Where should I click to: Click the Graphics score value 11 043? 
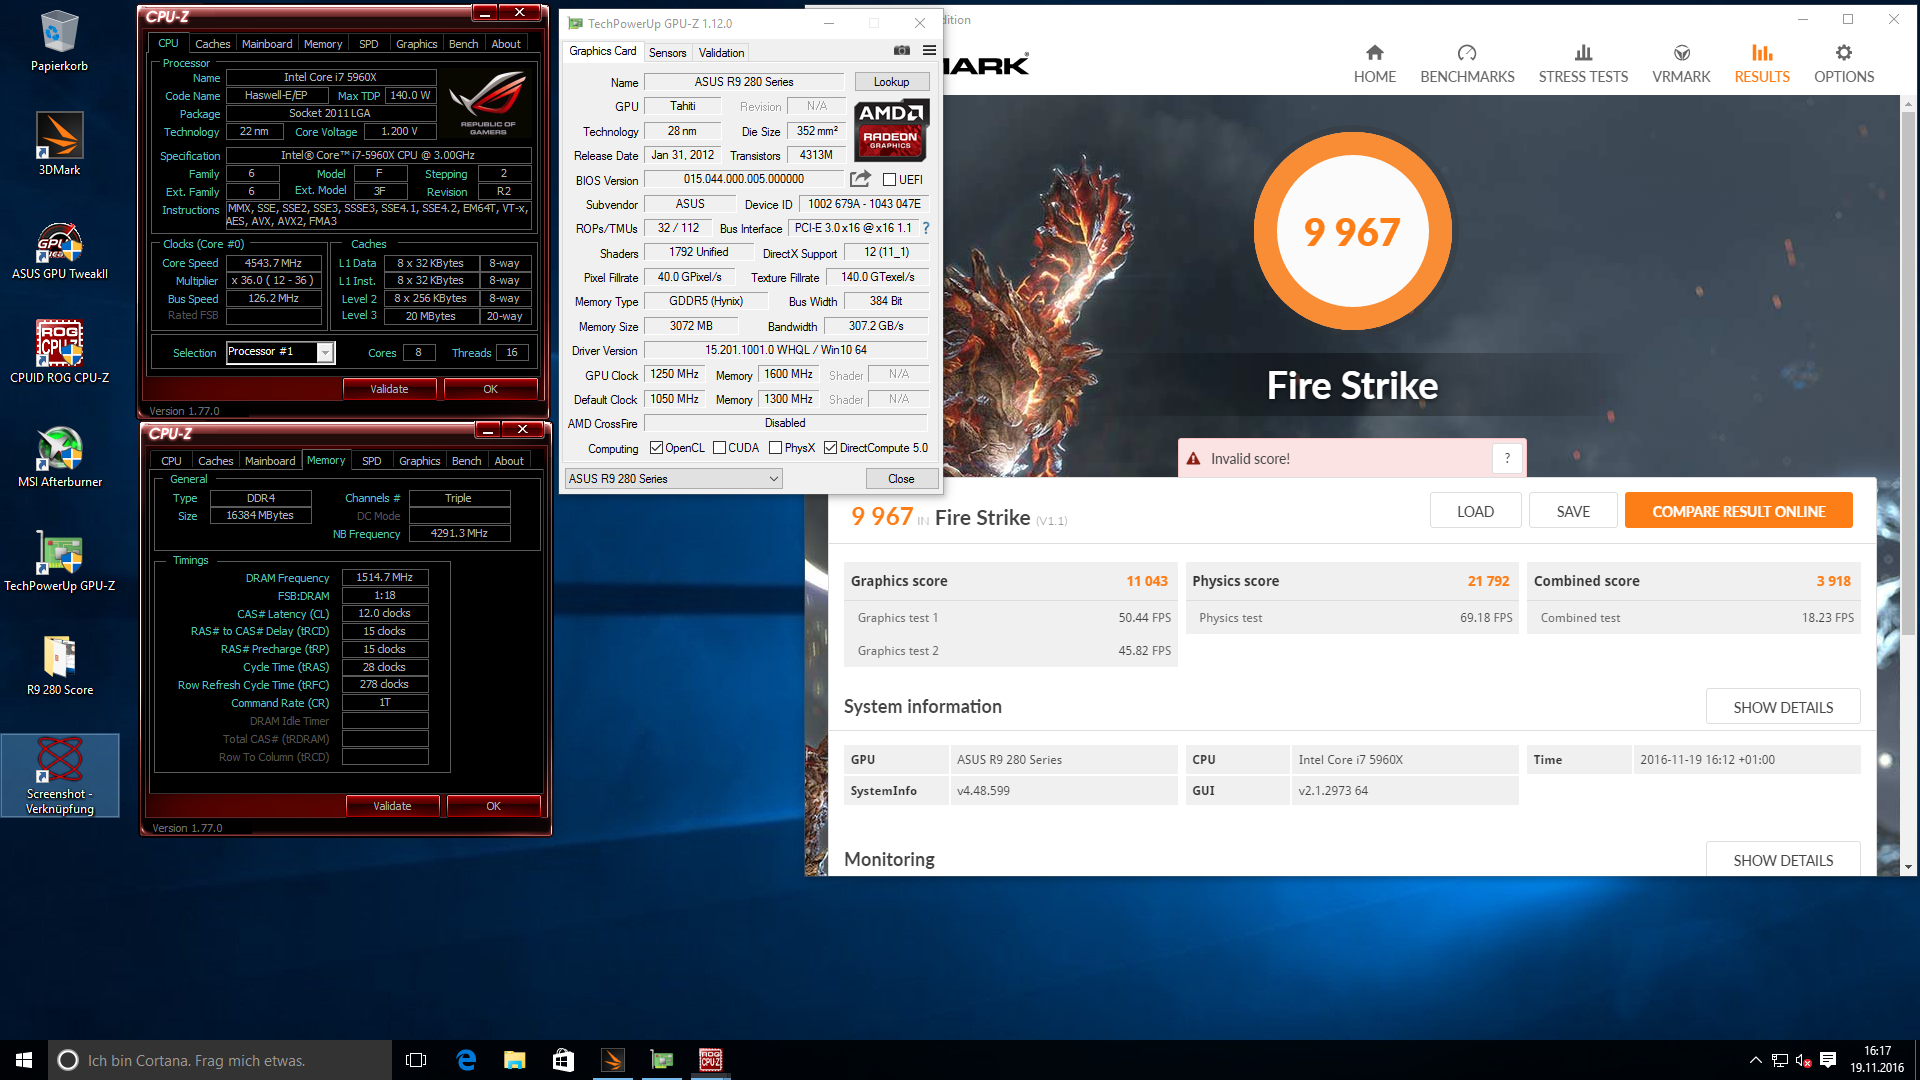coord(1147,581)
